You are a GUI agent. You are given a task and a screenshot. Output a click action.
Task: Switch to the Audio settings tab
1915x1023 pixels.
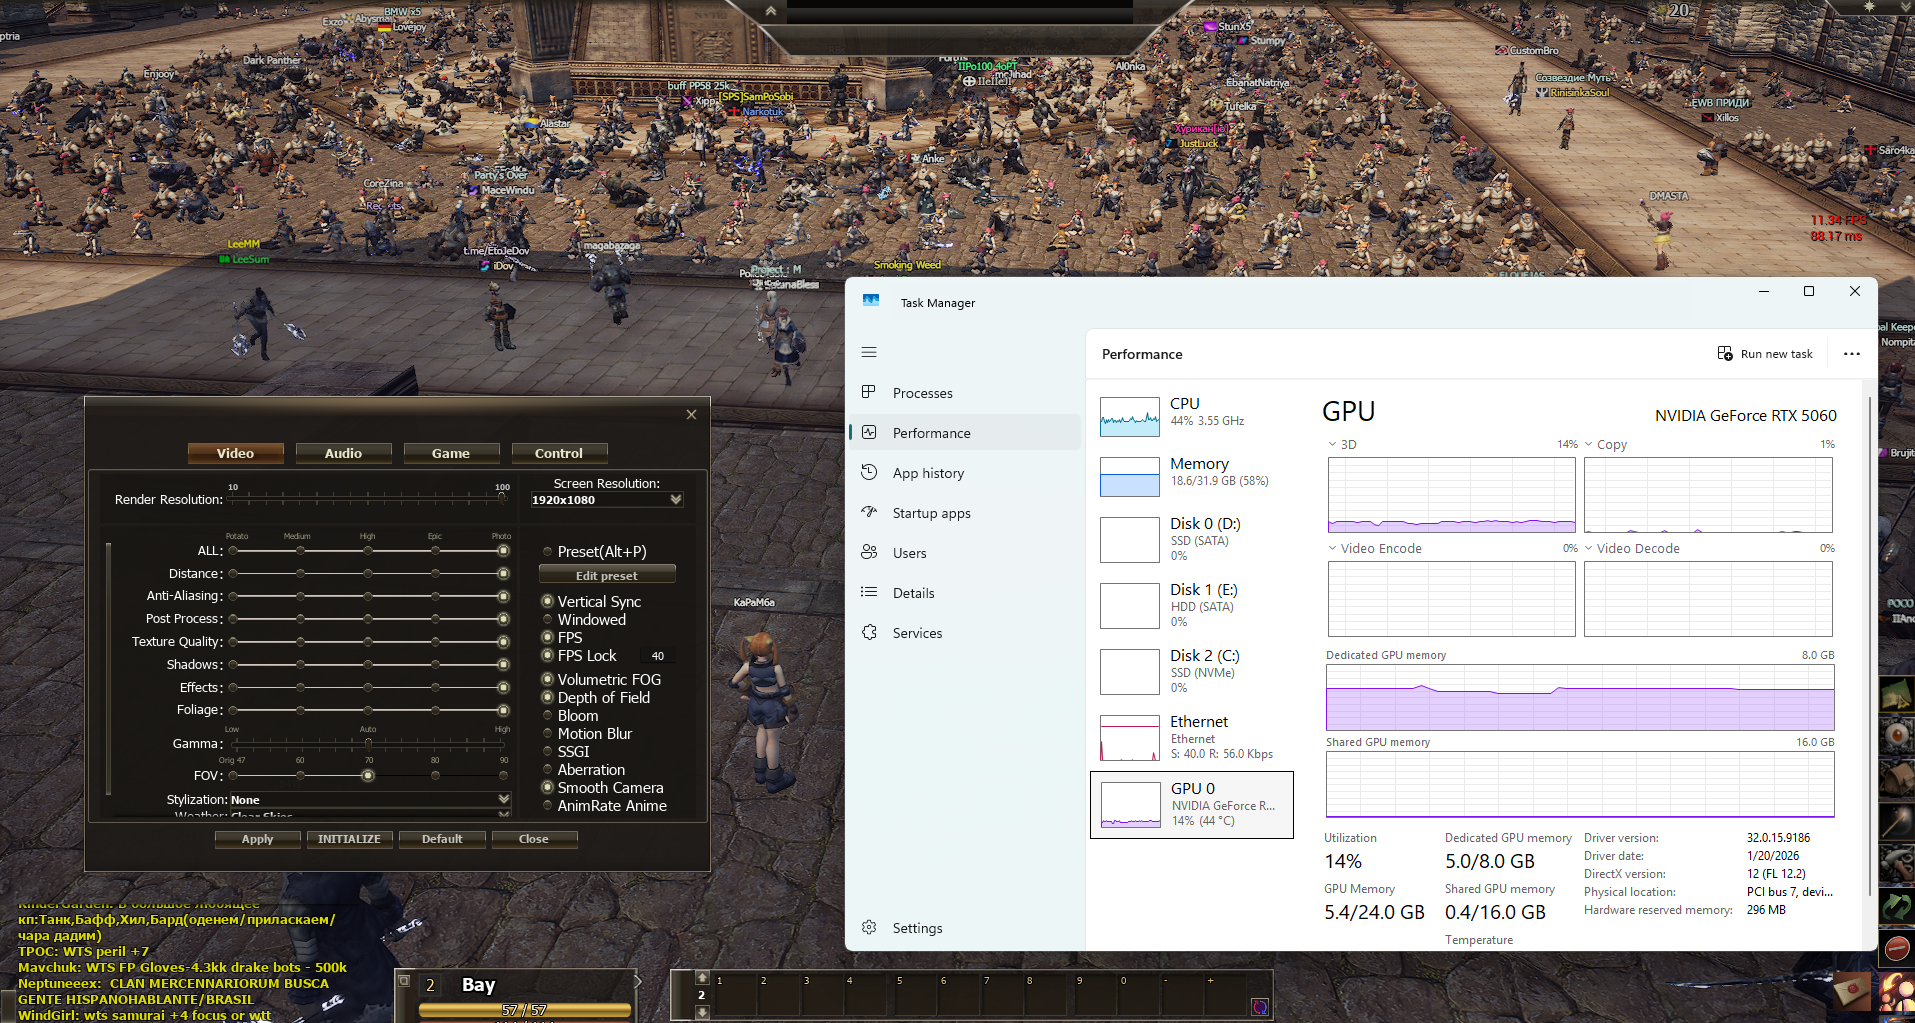point(343,453)
